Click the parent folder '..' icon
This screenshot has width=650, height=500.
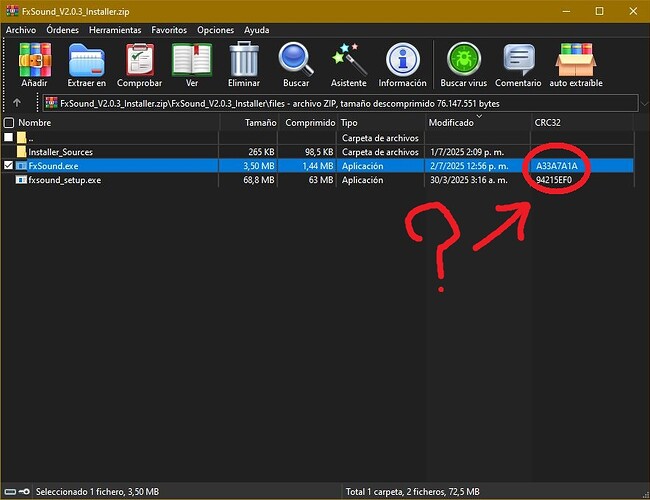[22, 138]
